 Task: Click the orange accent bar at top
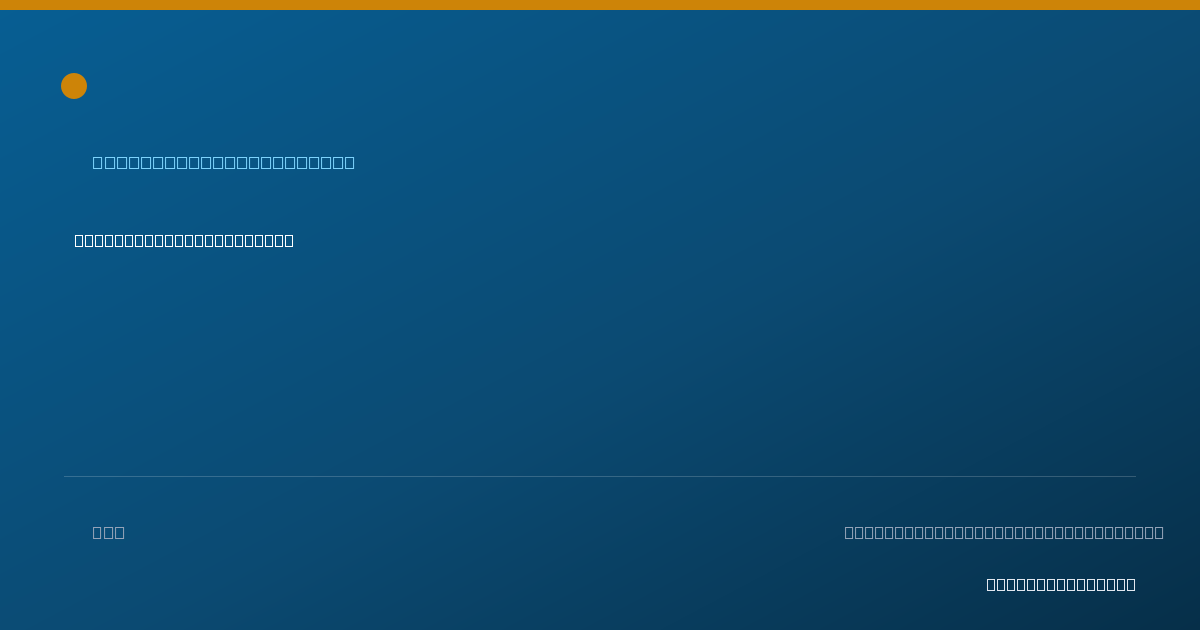point(600,5)
